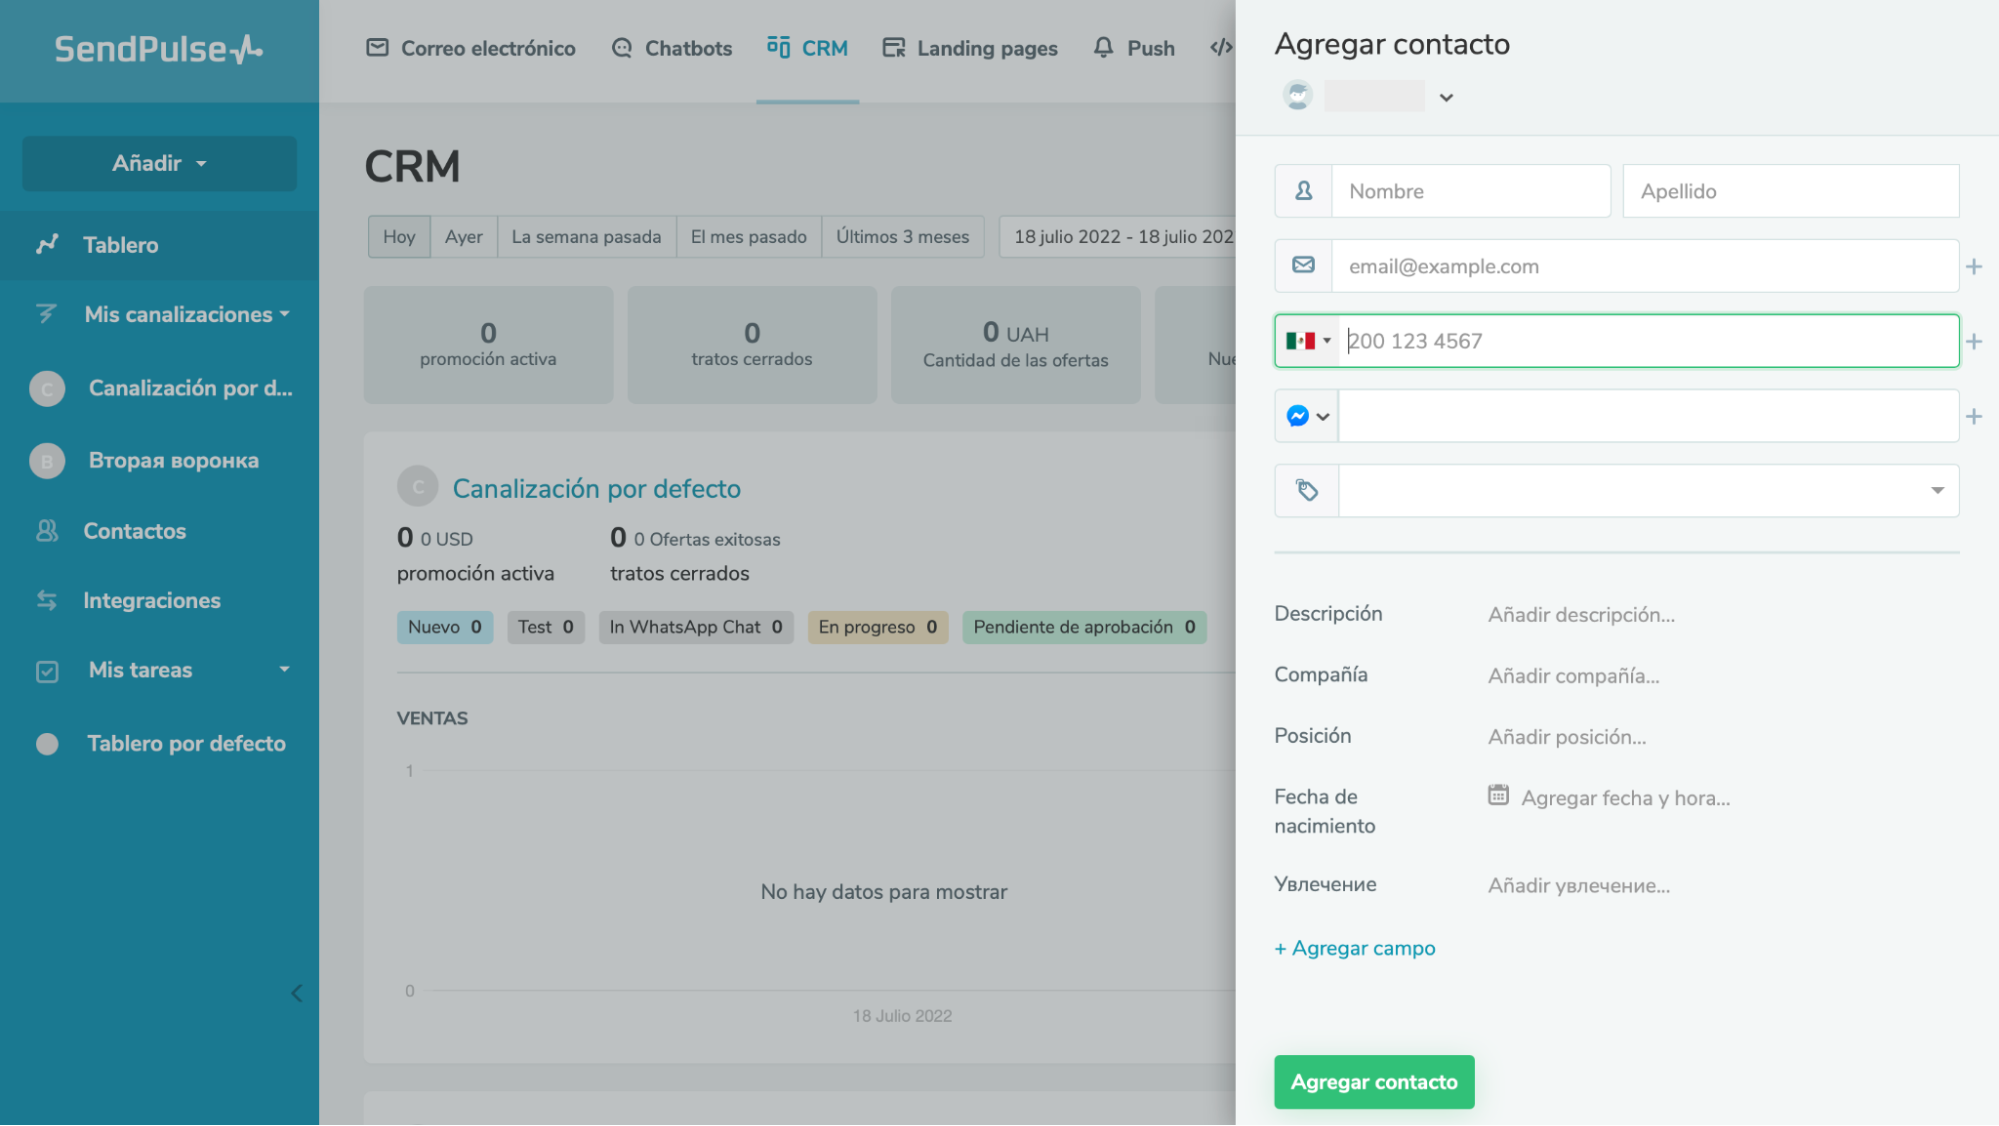This screenshot has width=1999, height=1126.
Task: Click Añadir compañía field
Action: (1573, 676)
